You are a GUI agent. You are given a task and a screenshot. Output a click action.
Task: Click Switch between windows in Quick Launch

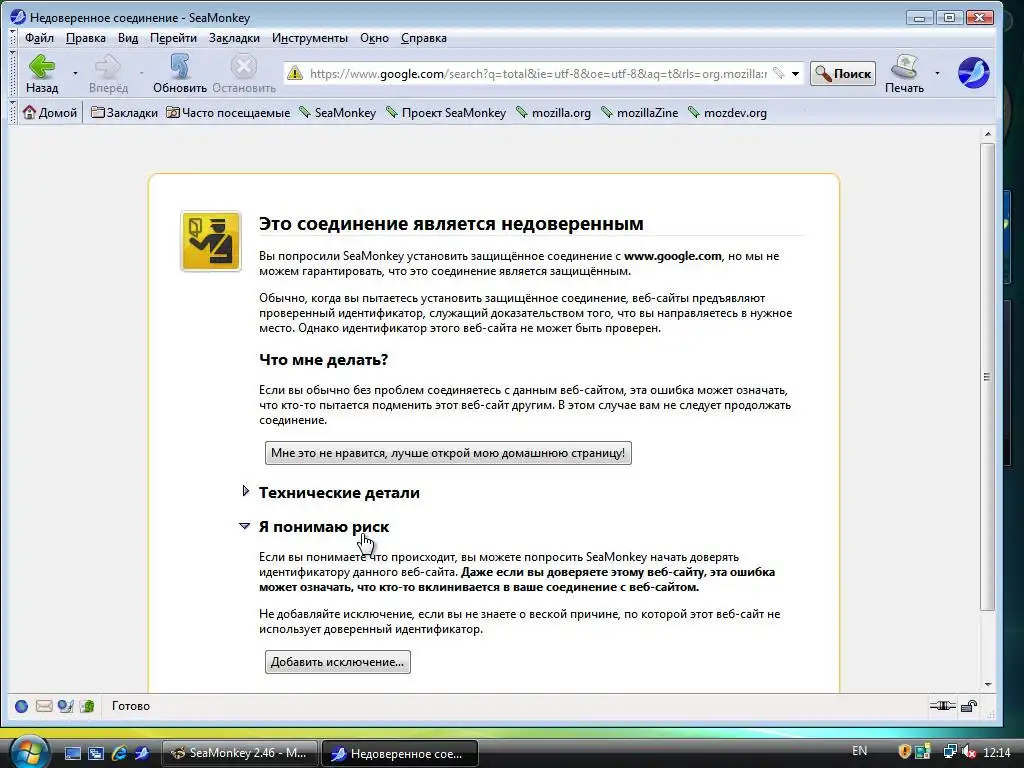pos(95,753)
